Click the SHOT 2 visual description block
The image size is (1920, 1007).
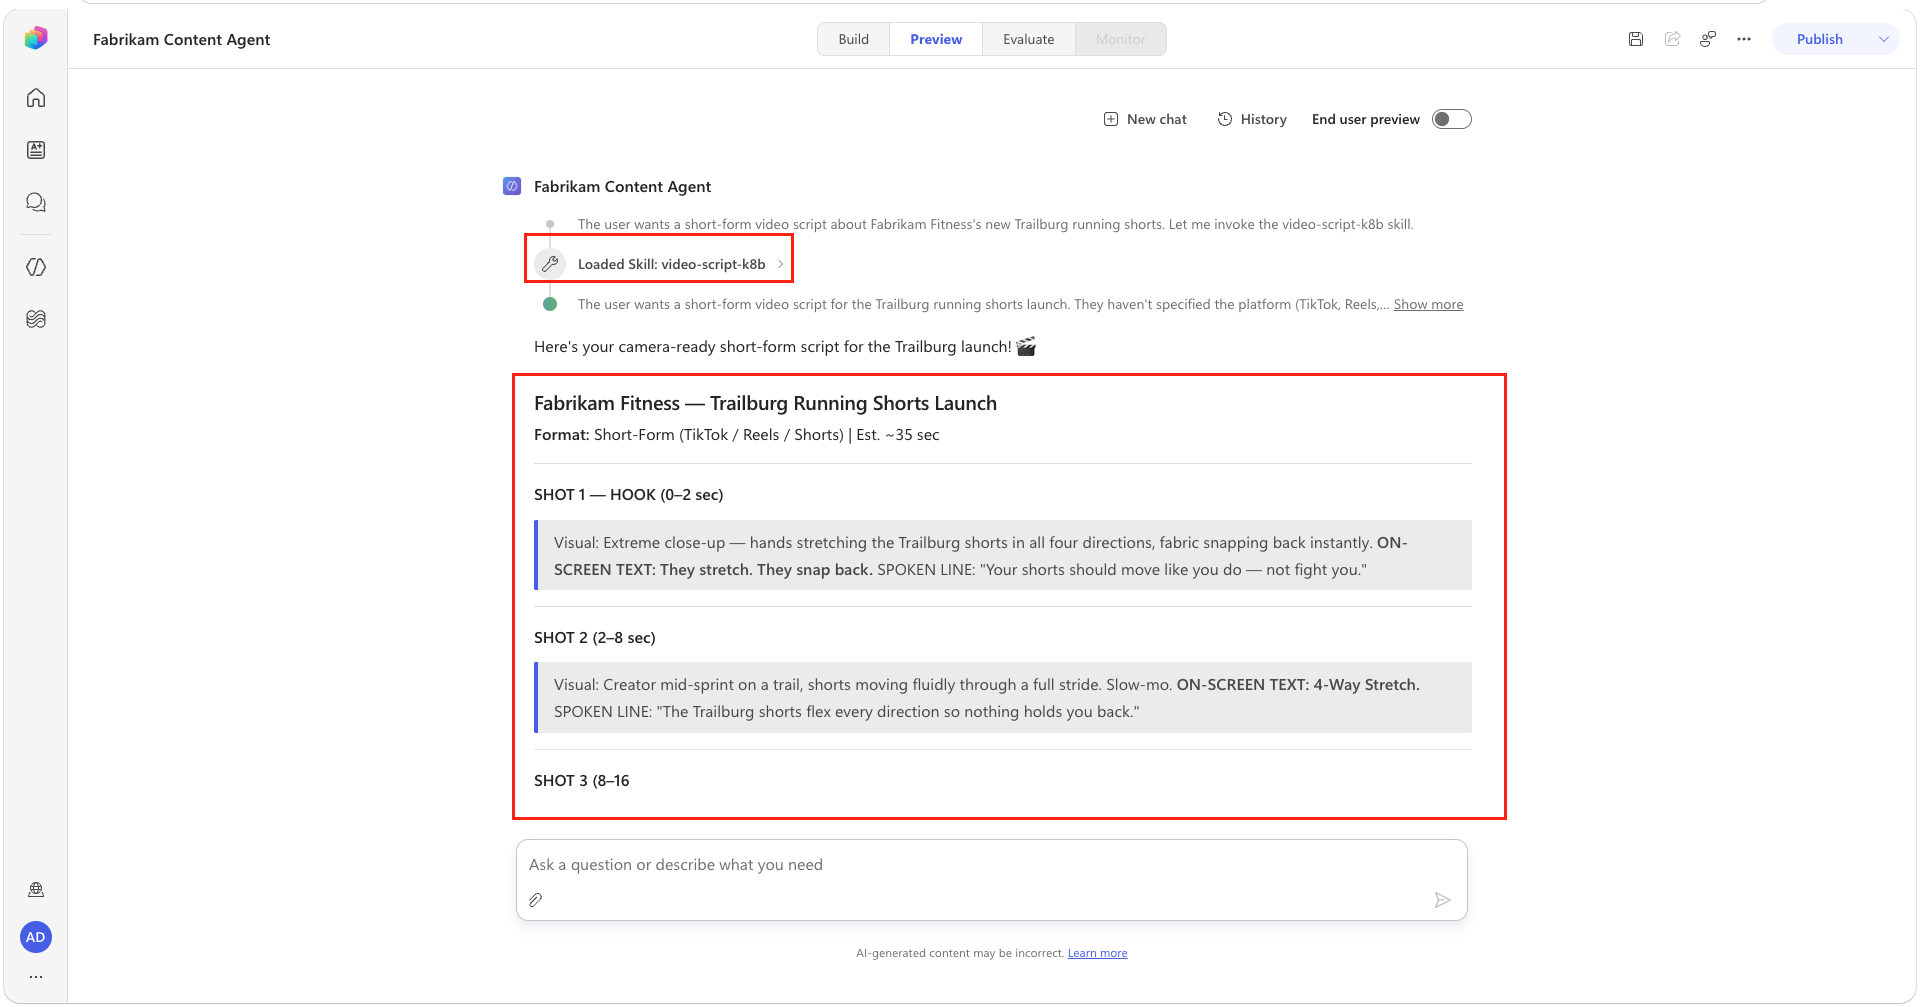(x=1003, y=698)
